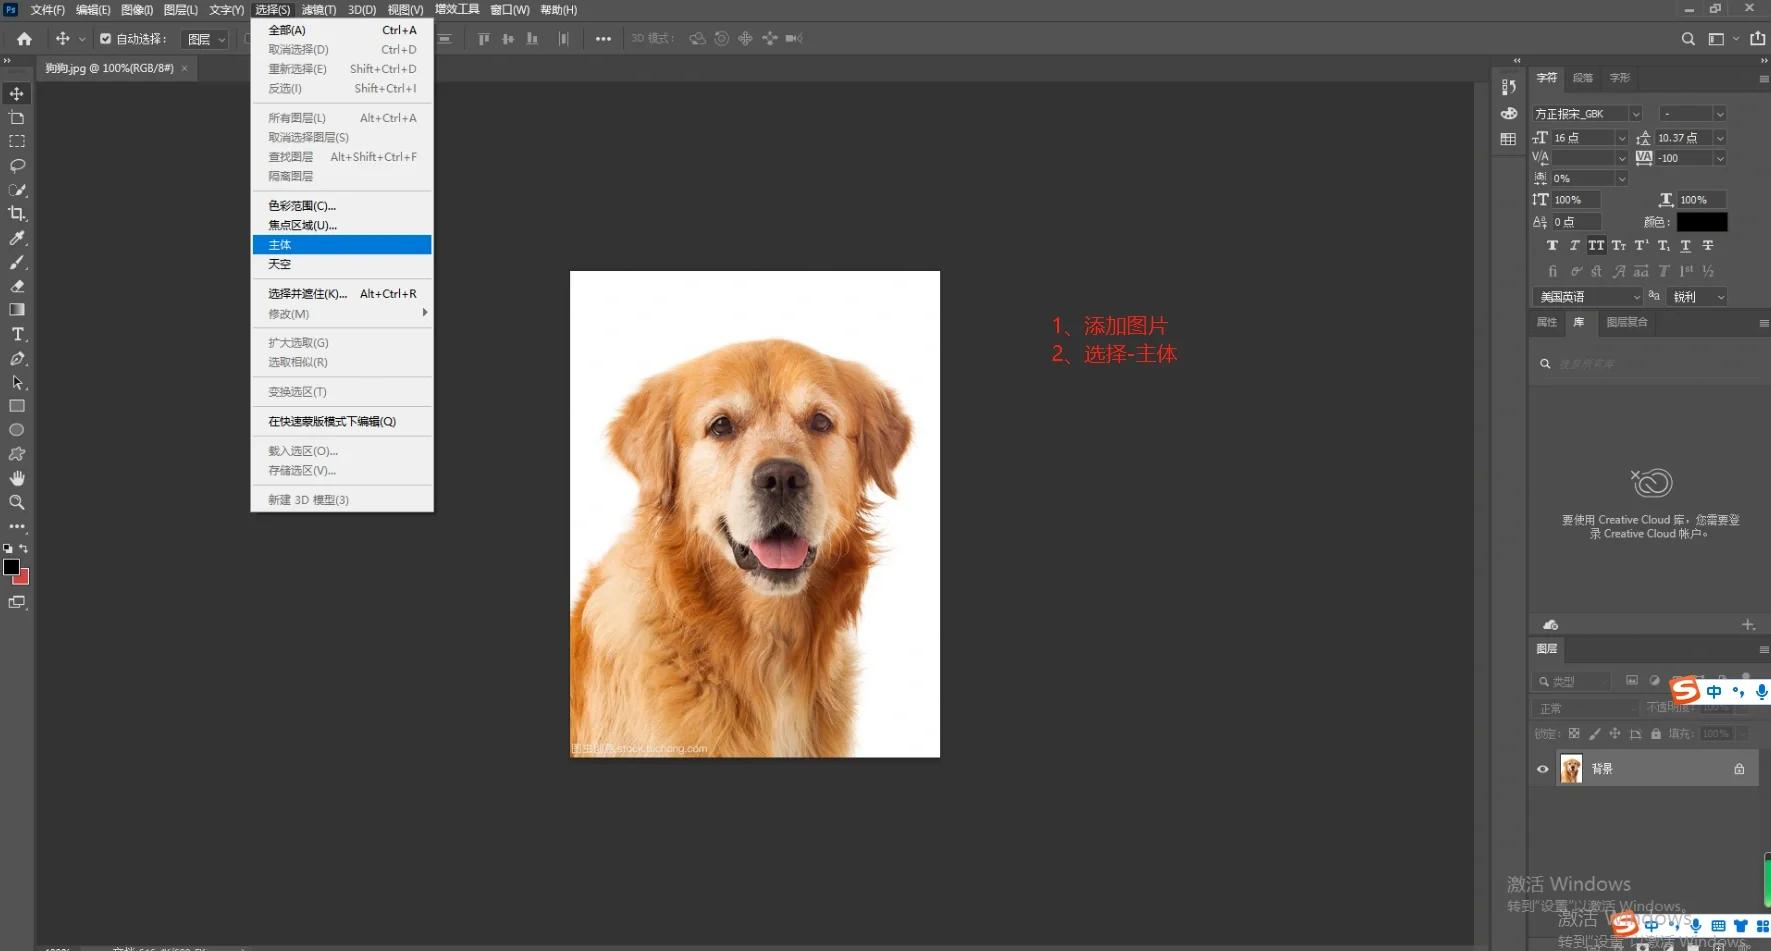Image resolution: width=1771 pixels, height=951 pixels.
Task: Select the Brush tool
Action: [x=17, y=262]
